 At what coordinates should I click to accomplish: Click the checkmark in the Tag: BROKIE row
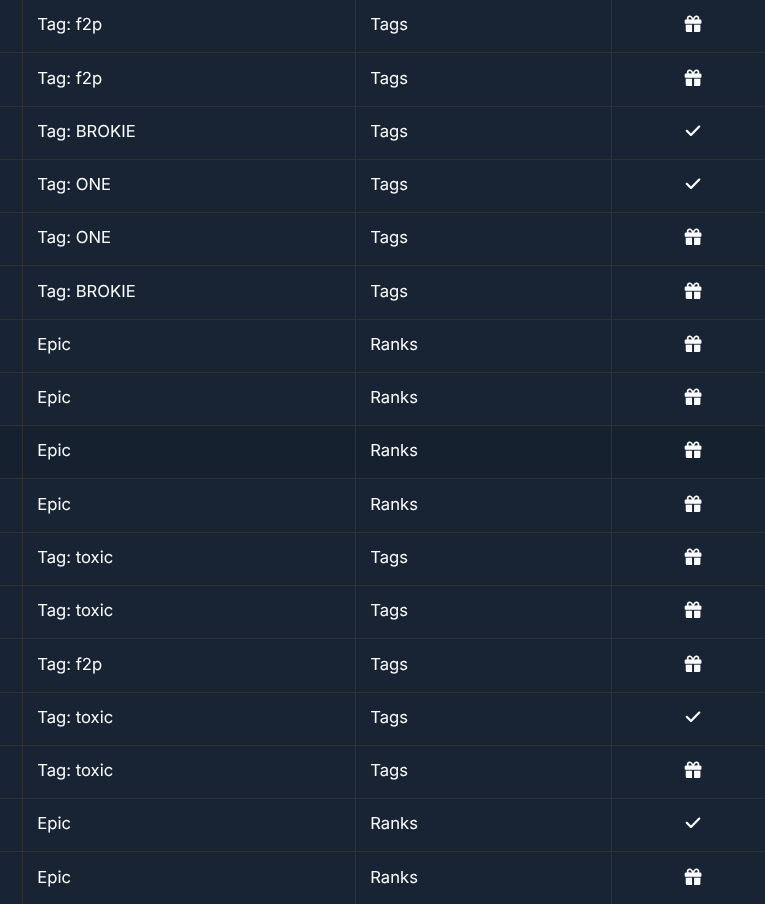(693, 131)
